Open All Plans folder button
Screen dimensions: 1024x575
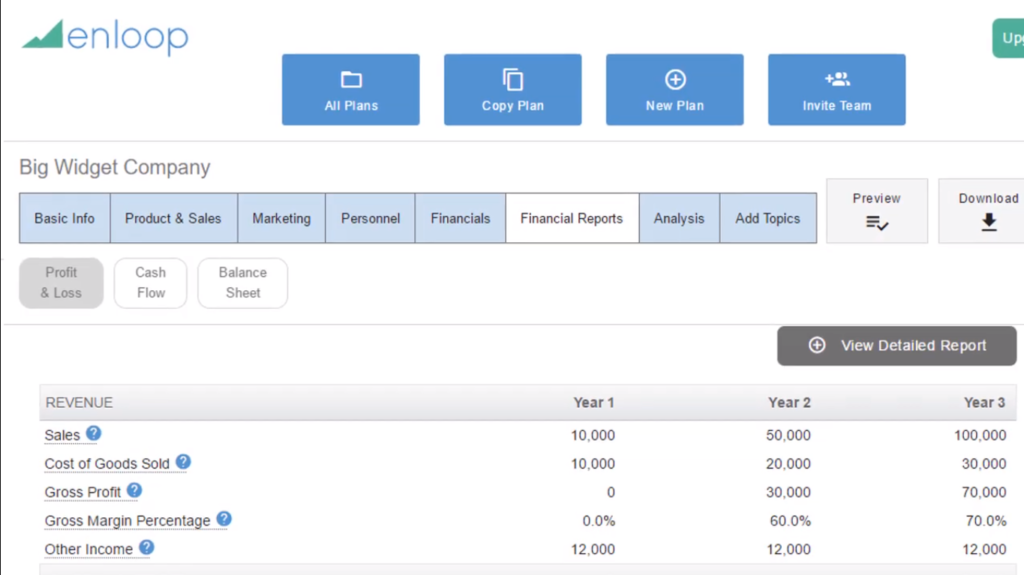click(x=351, y=90)
